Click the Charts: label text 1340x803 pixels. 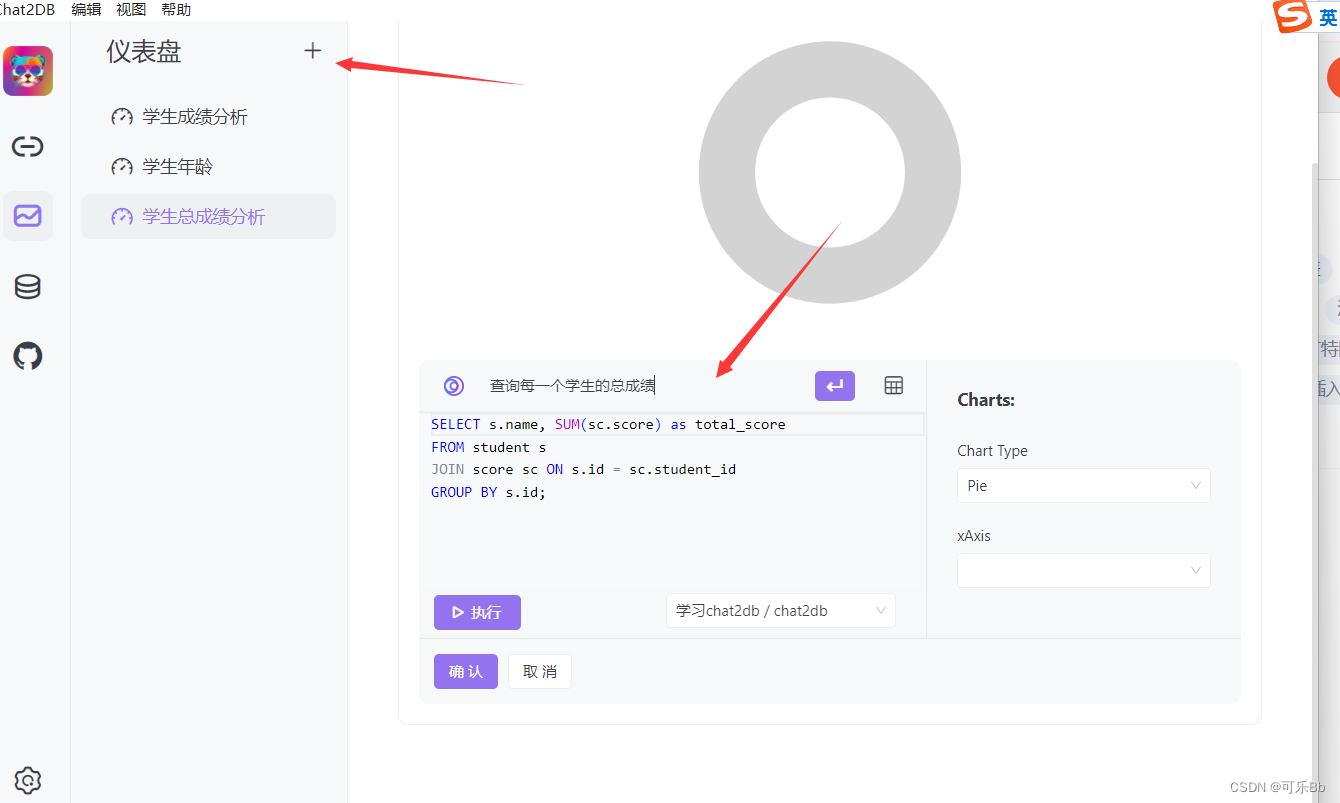pos(986,400)
